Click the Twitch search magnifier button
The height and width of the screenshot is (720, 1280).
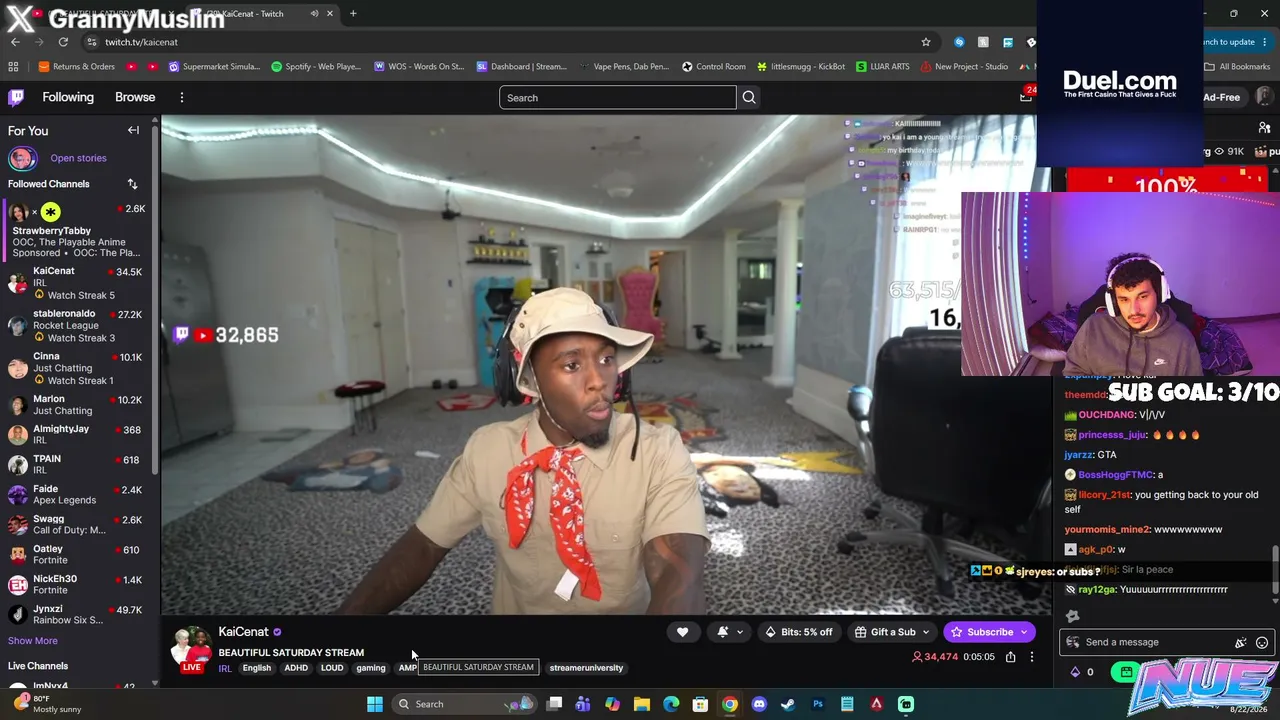(749, 97)
